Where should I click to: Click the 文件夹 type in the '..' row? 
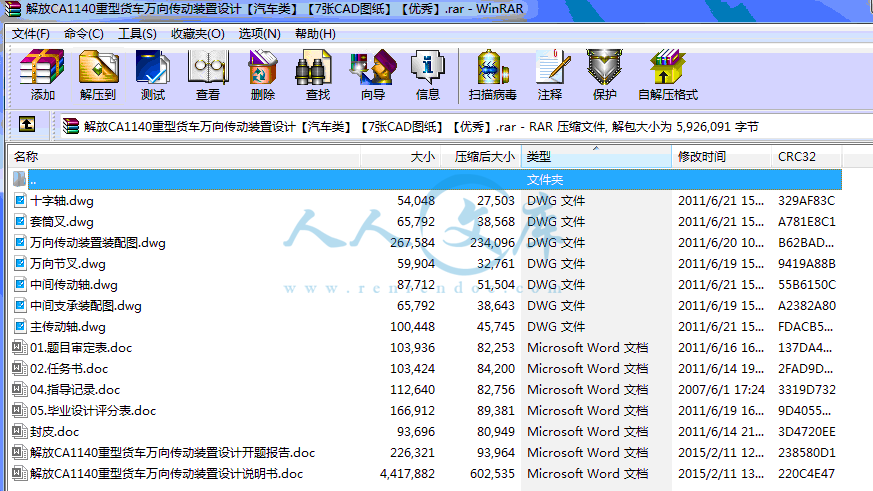(545, 180)
